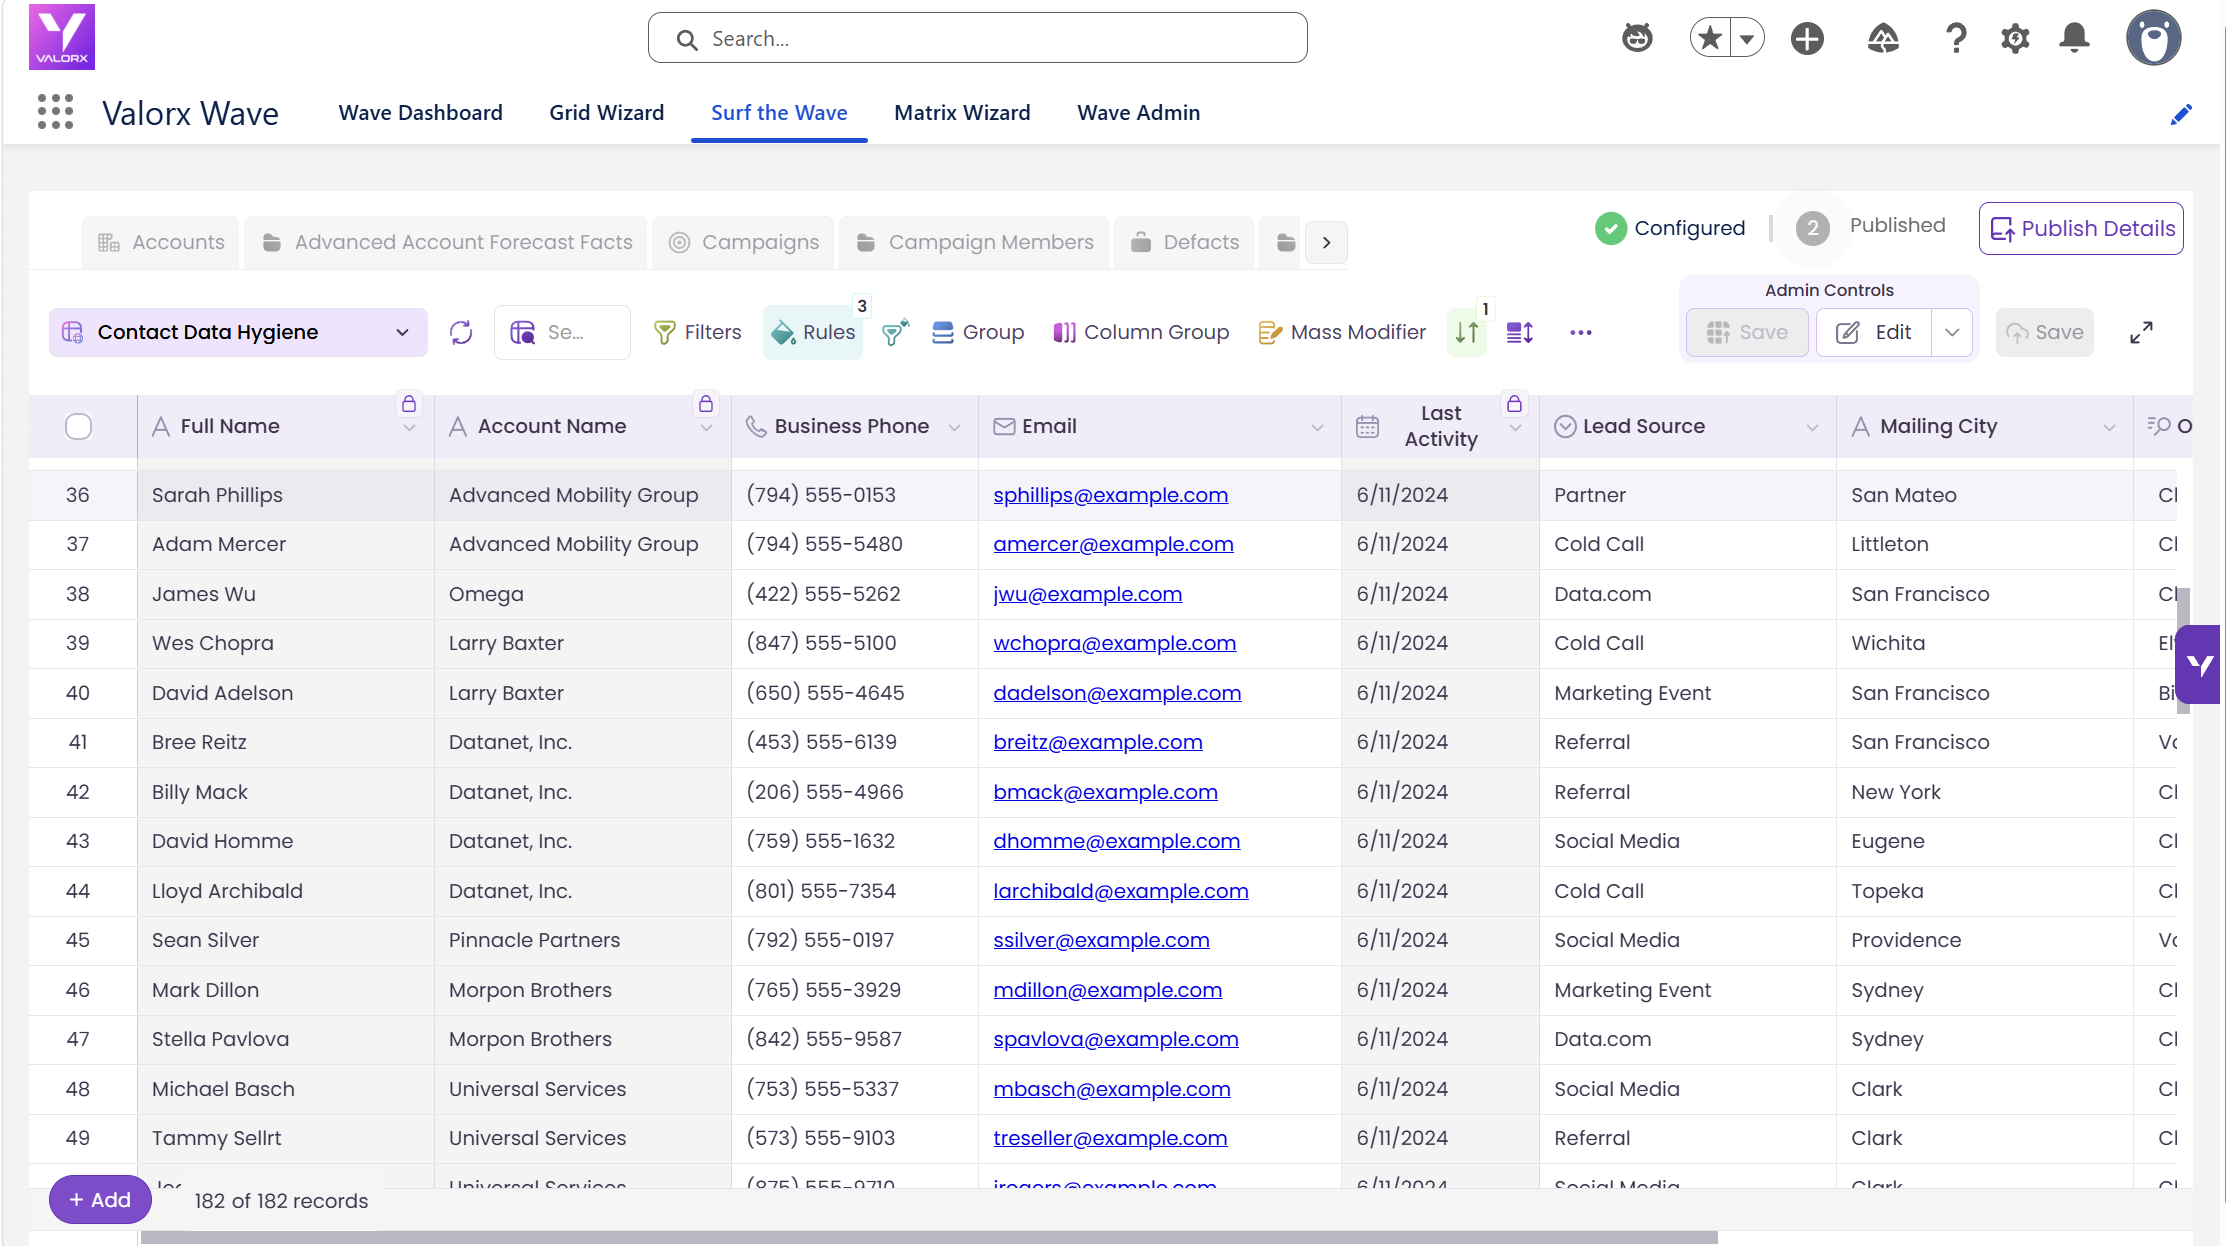
Task: Open mdillon@example.com email link
Action: pos(1107,990)
